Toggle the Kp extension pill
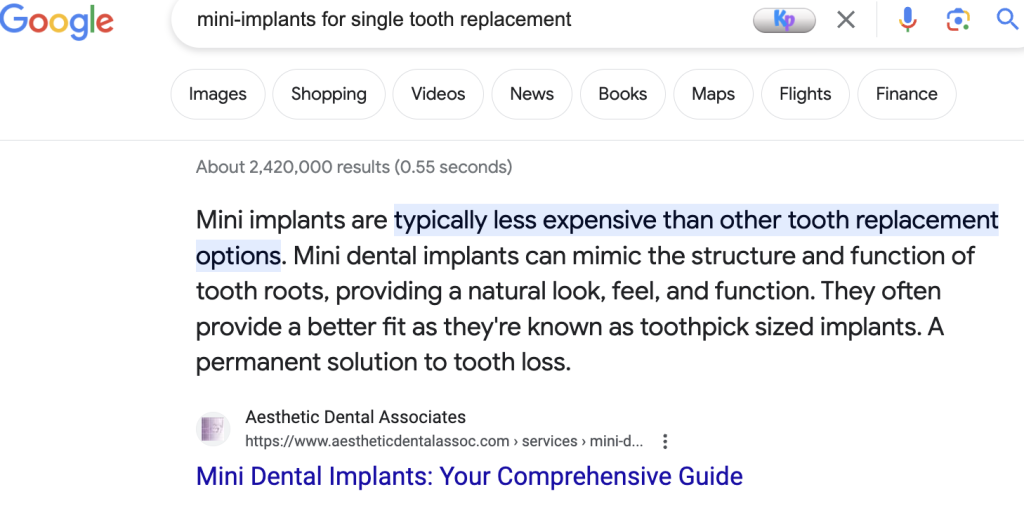Viewport: 1024px width, 506px height. [785, 20]
